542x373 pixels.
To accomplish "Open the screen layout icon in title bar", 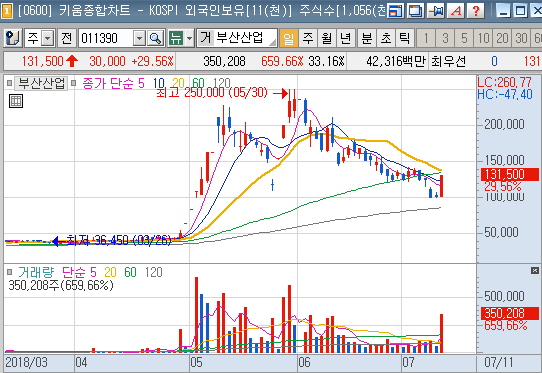I will [x=395, y=11].
